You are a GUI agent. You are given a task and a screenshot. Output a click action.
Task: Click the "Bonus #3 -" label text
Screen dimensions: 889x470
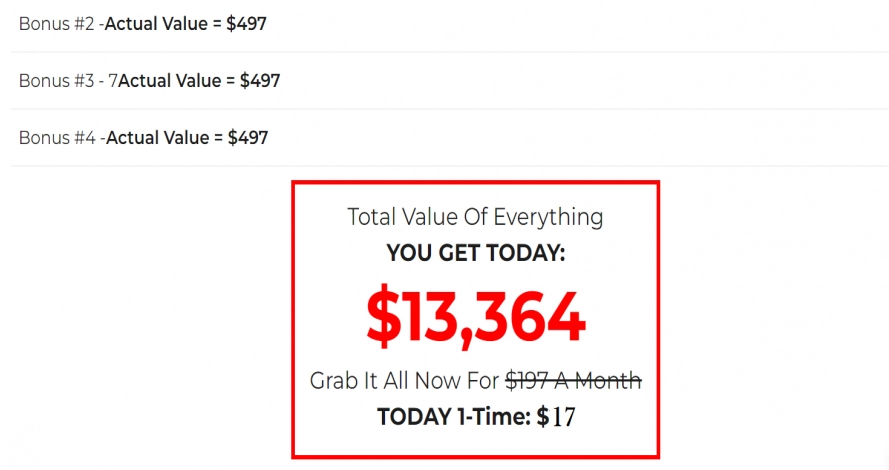click(x=60, y=81)
